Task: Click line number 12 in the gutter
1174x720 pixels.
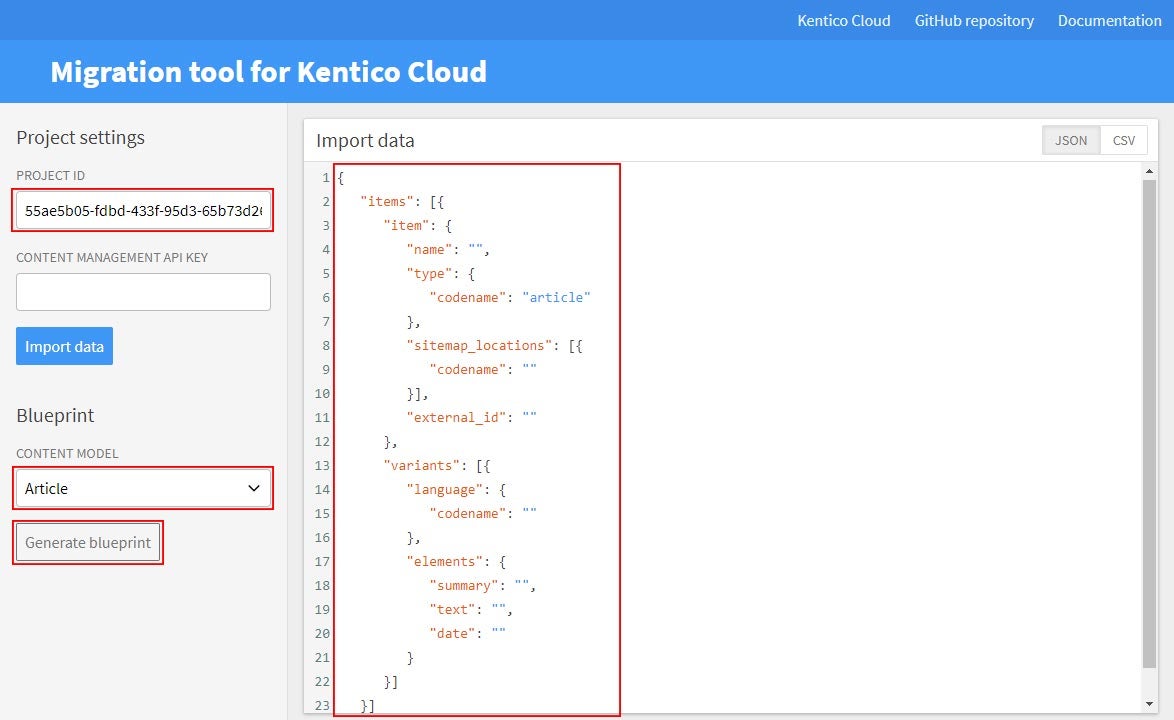Action: point(322,441)
